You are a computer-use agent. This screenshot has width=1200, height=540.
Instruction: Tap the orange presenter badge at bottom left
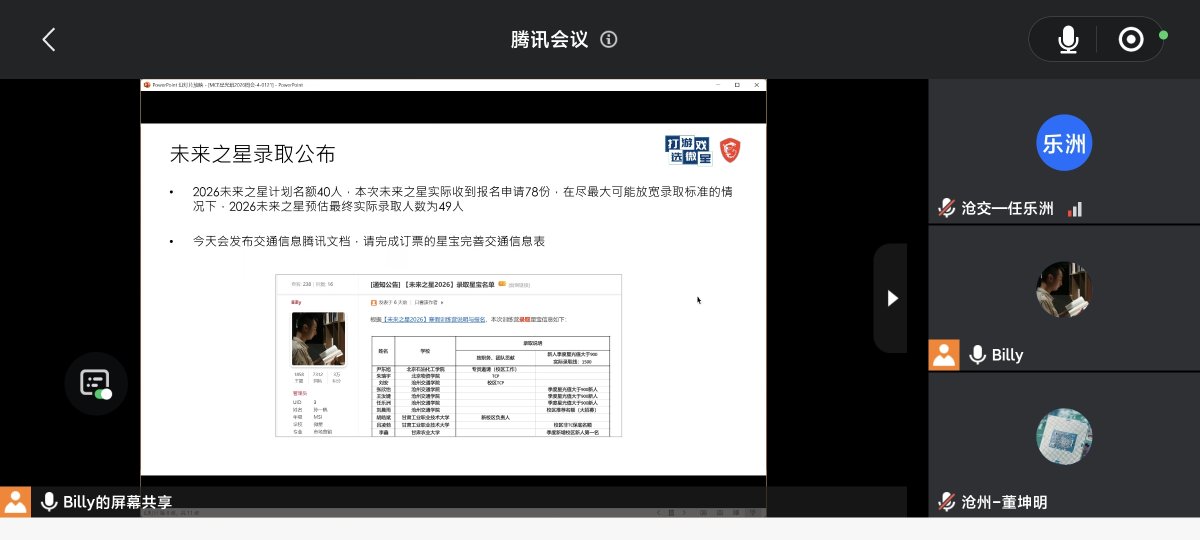[x=15, y=502]
